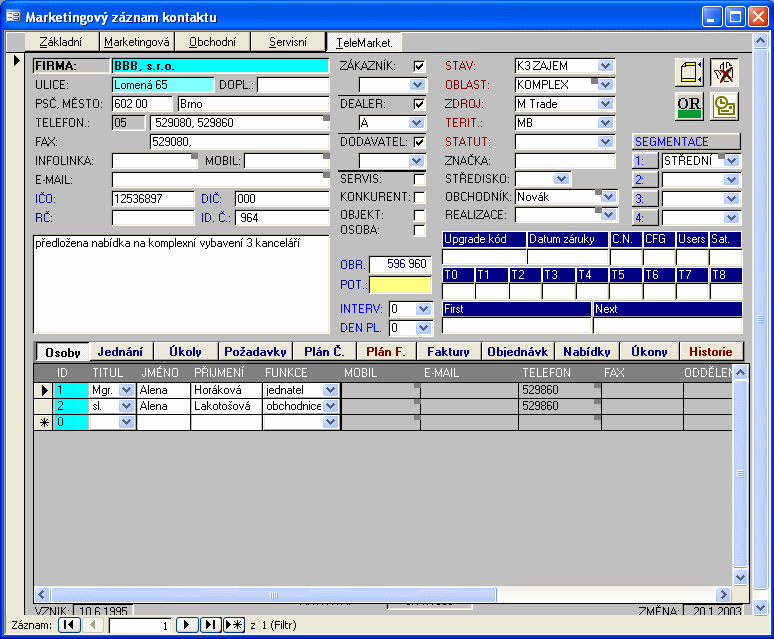Uncheck the DODAVATEL checkbox
Image resolution: width=774 pixels, height=639 pixels.
click(419, 142)
